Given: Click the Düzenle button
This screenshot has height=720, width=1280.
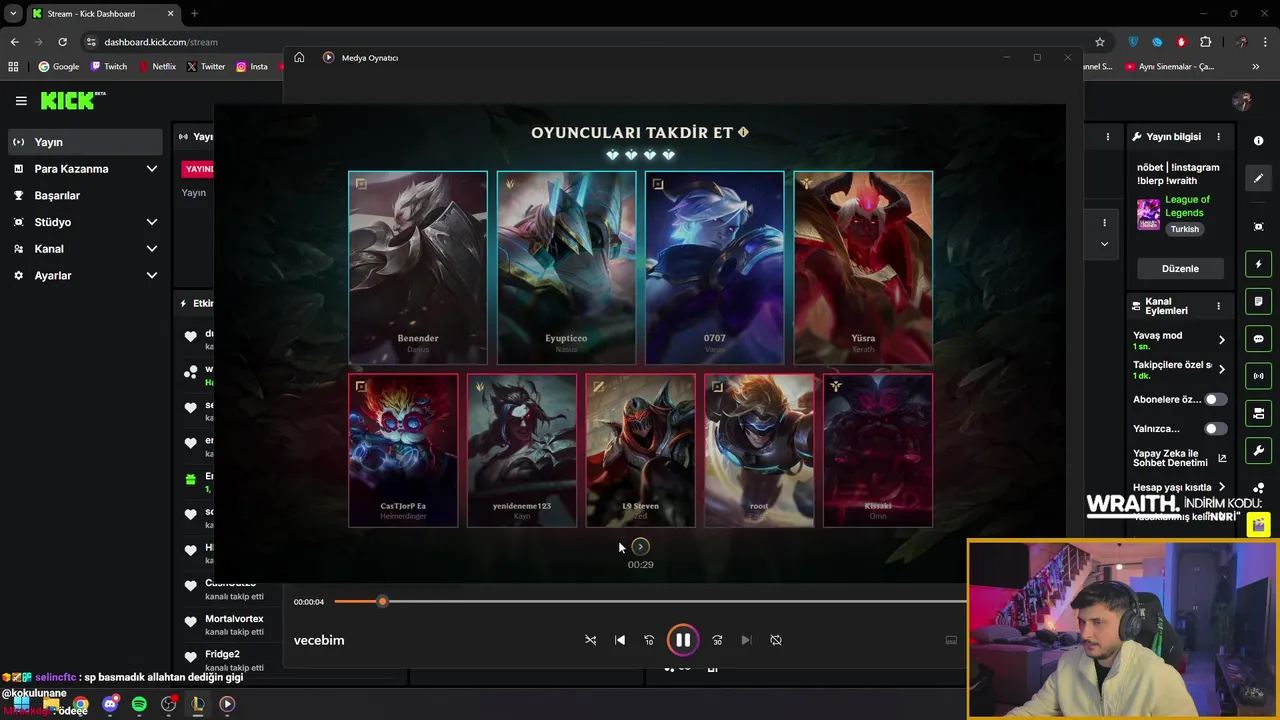Looking at the screenshot, I should [1180, 269].
